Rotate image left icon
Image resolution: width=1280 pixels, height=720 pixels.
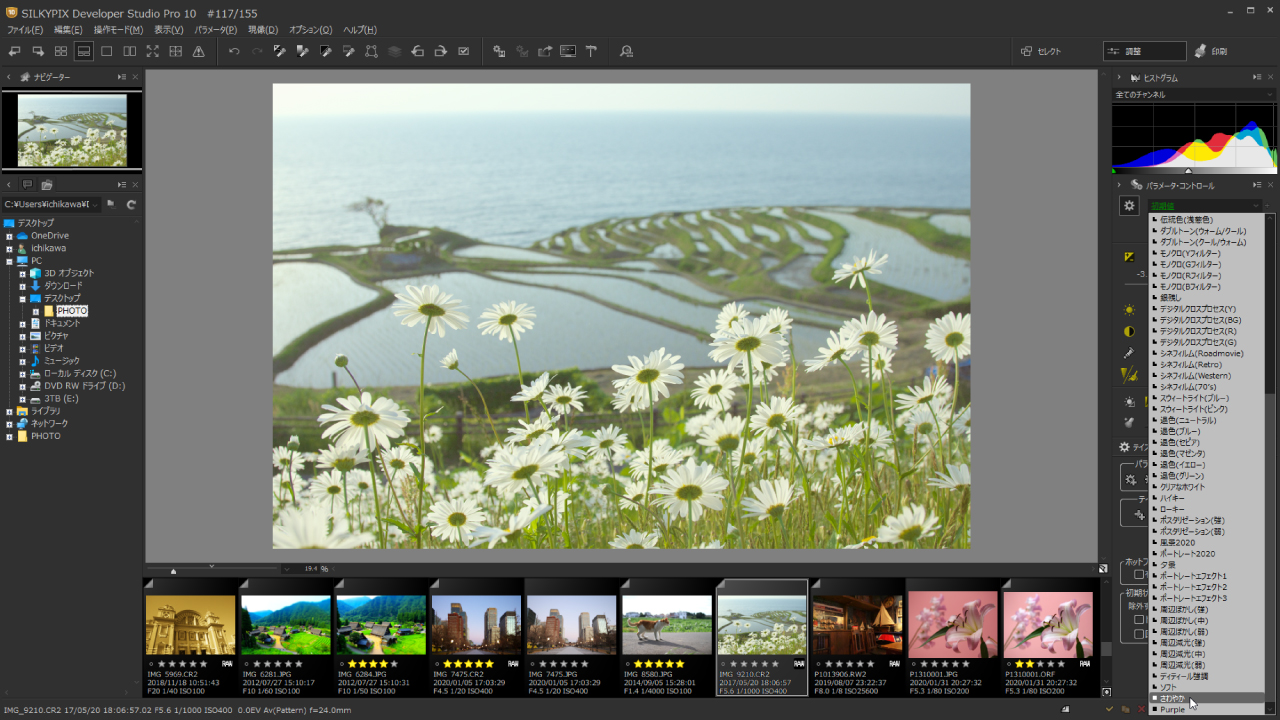[x=417, y=51]
